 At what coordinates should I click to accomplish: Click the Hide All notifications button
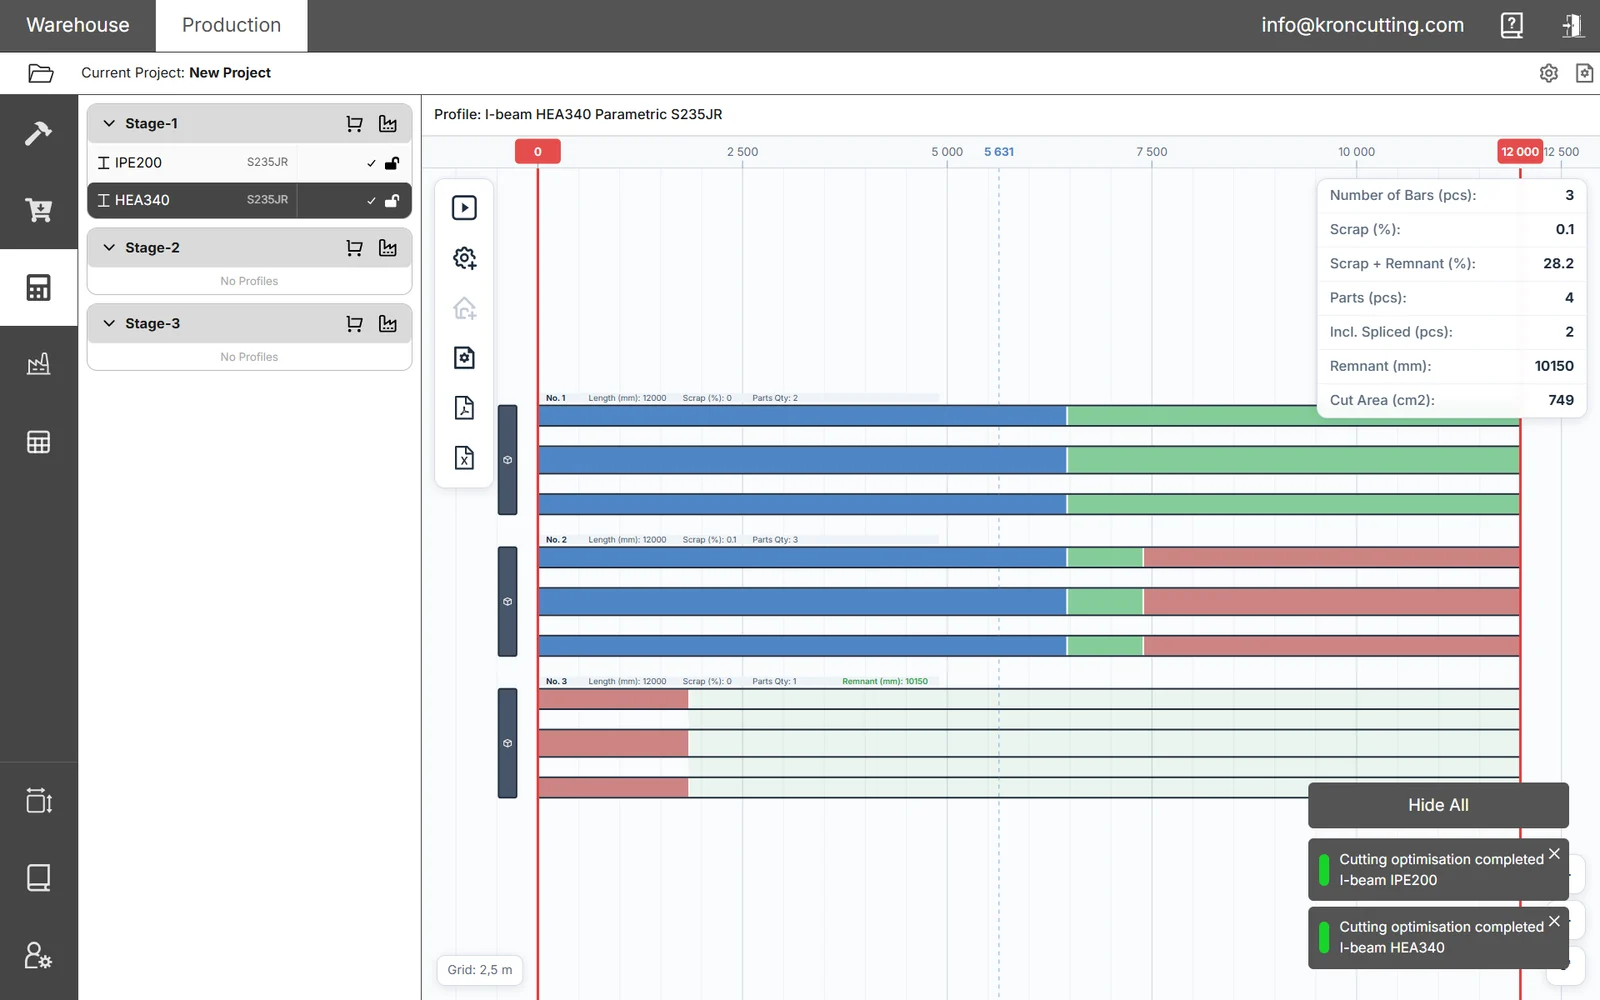click(1438, 805)
